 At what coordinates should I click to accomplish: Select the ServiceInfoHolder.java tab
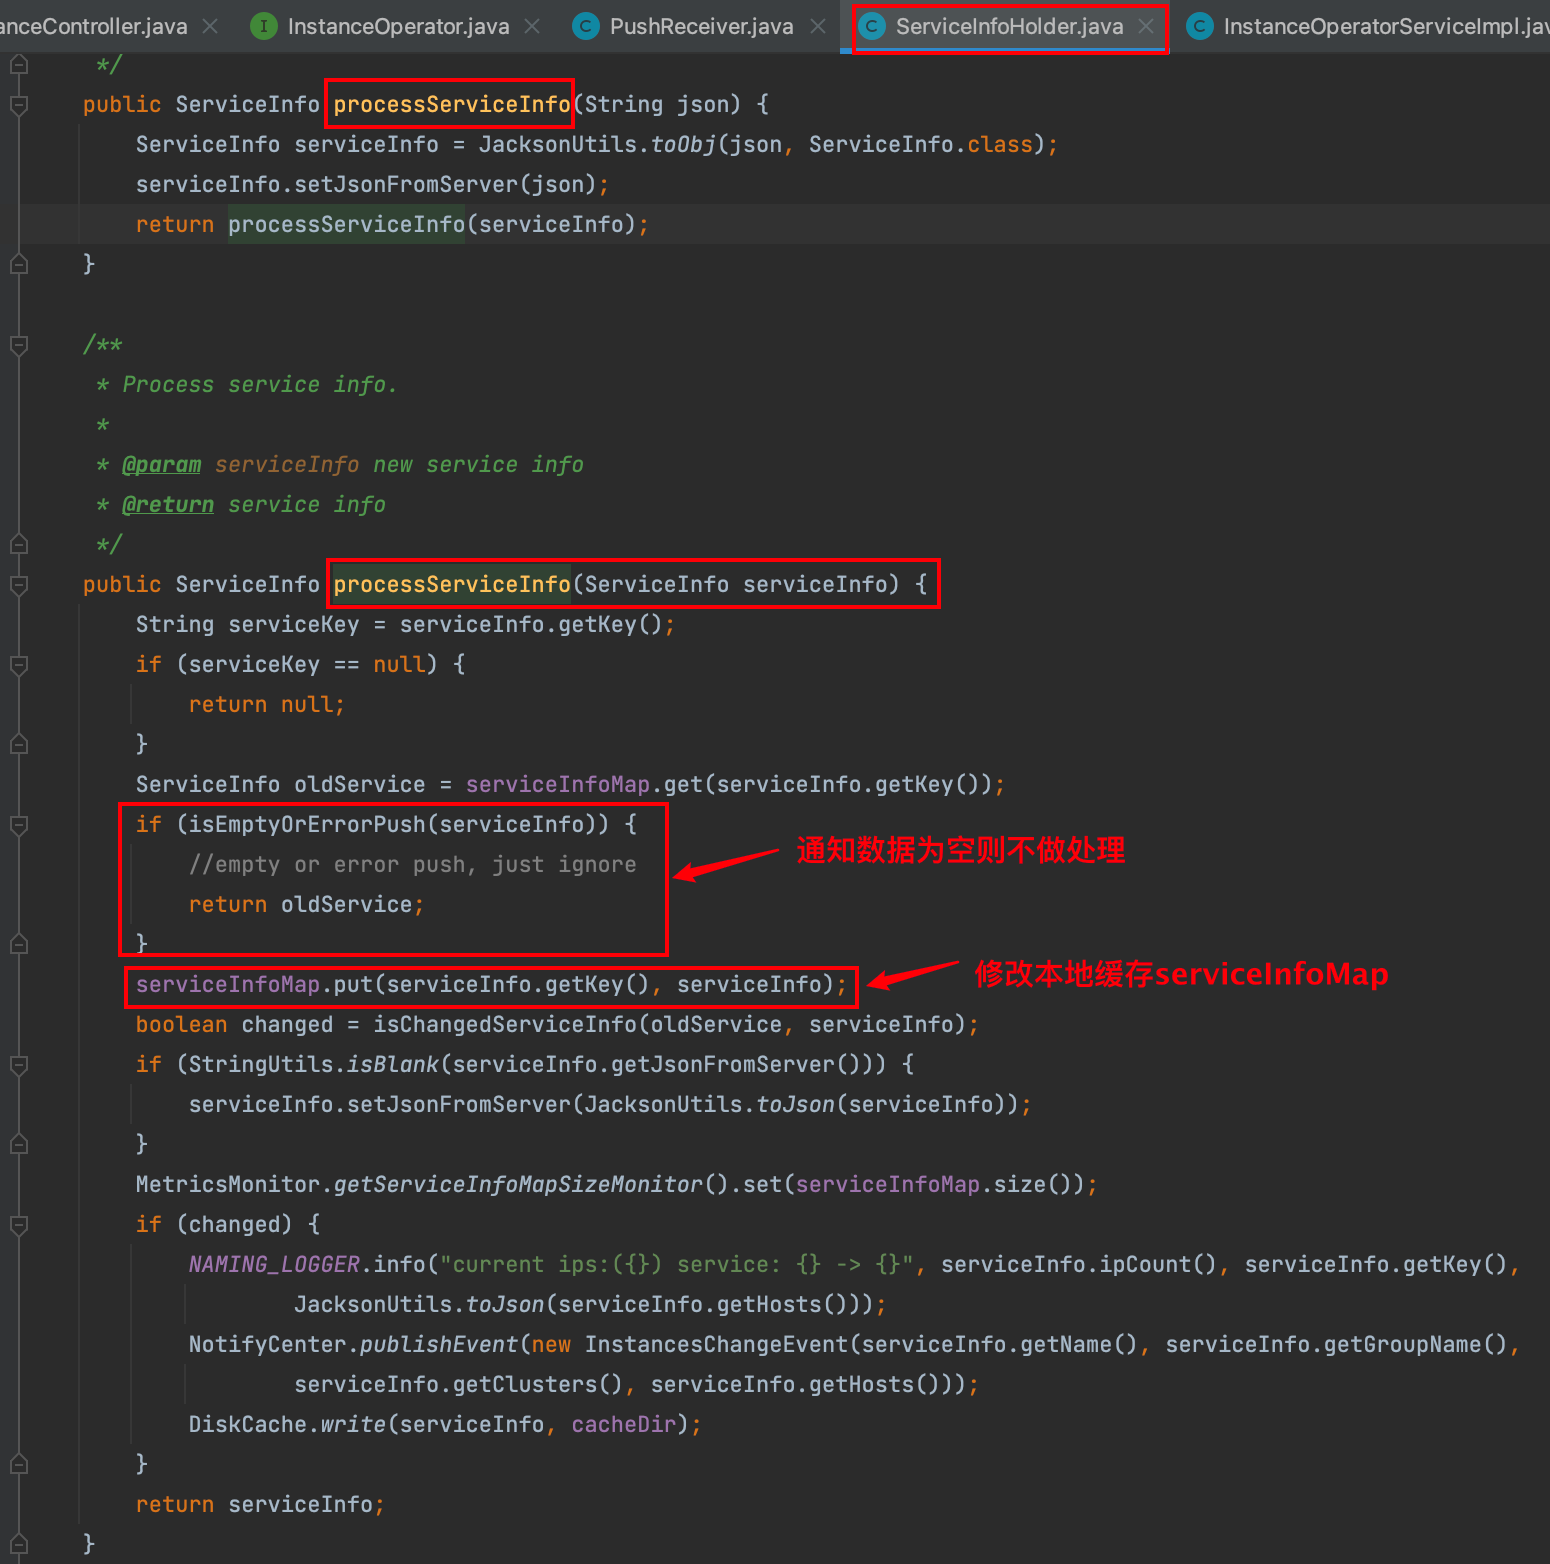point(1009,27)
